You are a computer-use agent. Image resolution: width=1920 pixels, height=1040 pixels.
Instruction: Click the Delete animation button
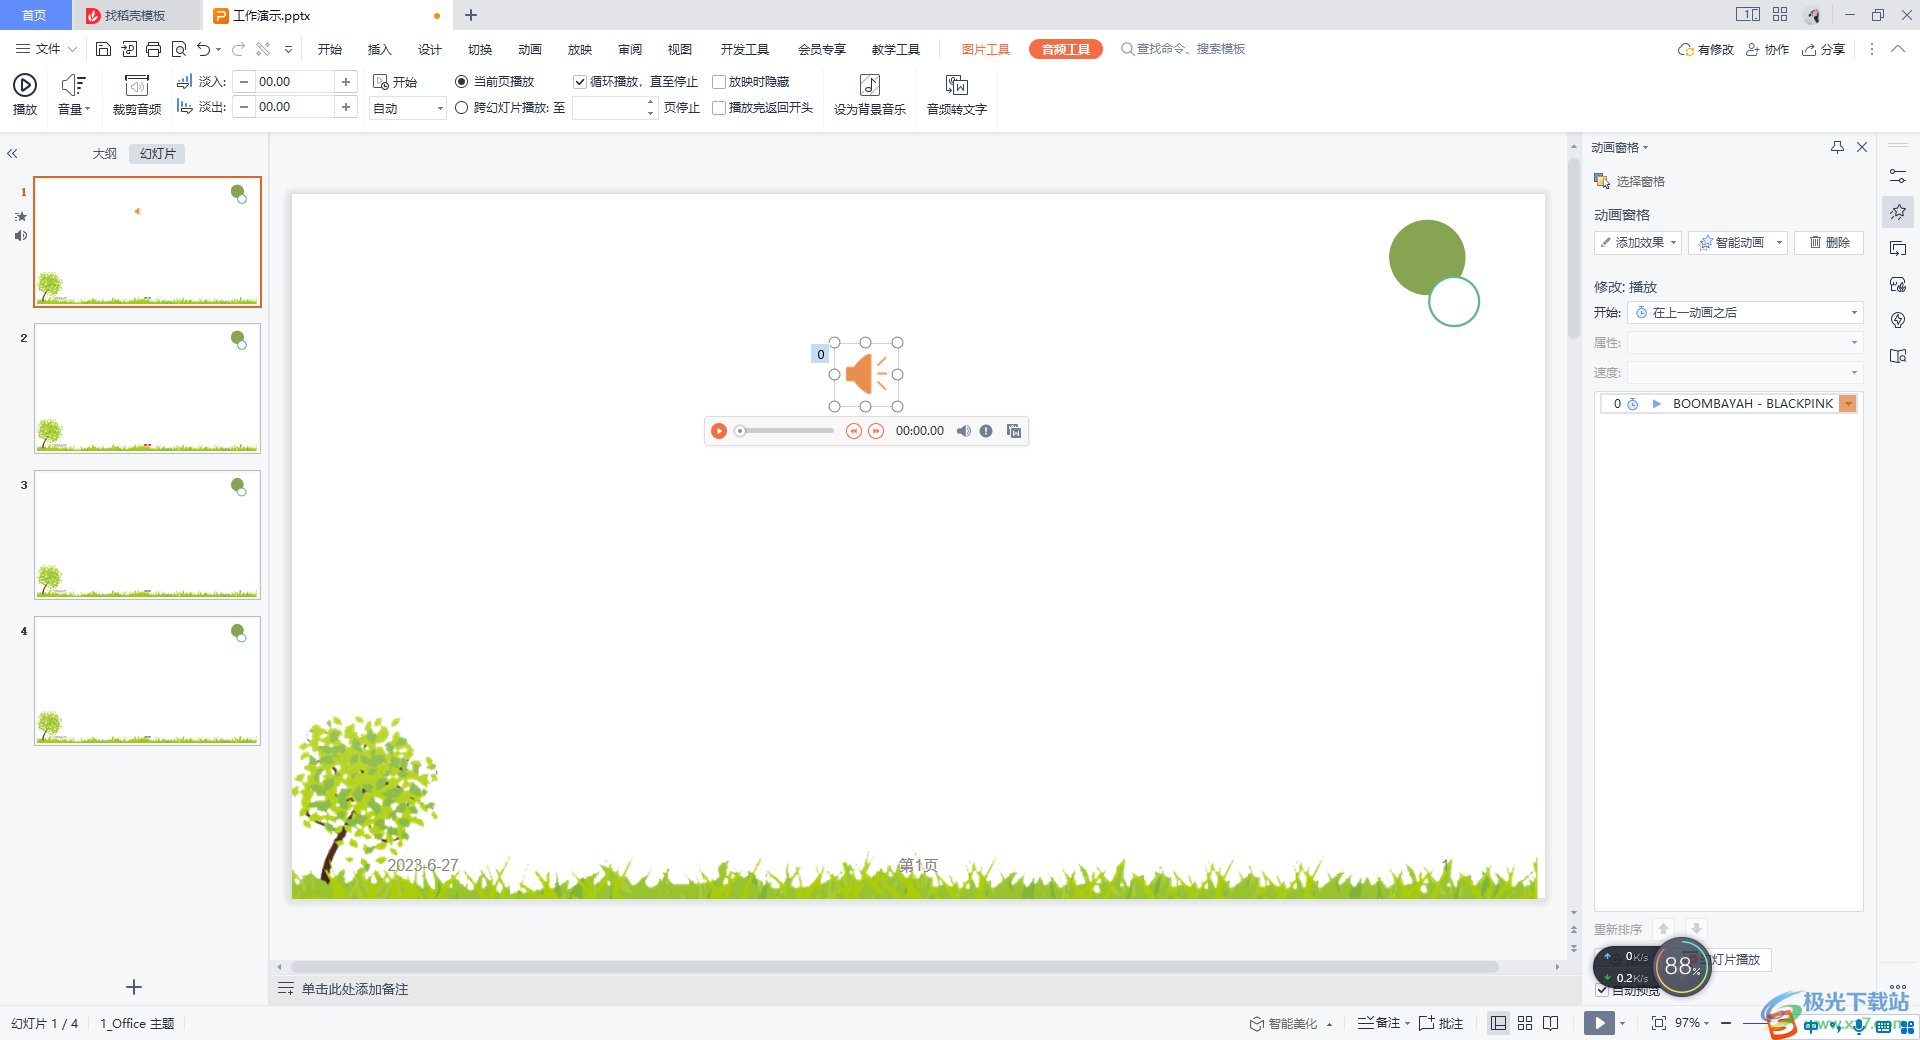[1829, 243]
